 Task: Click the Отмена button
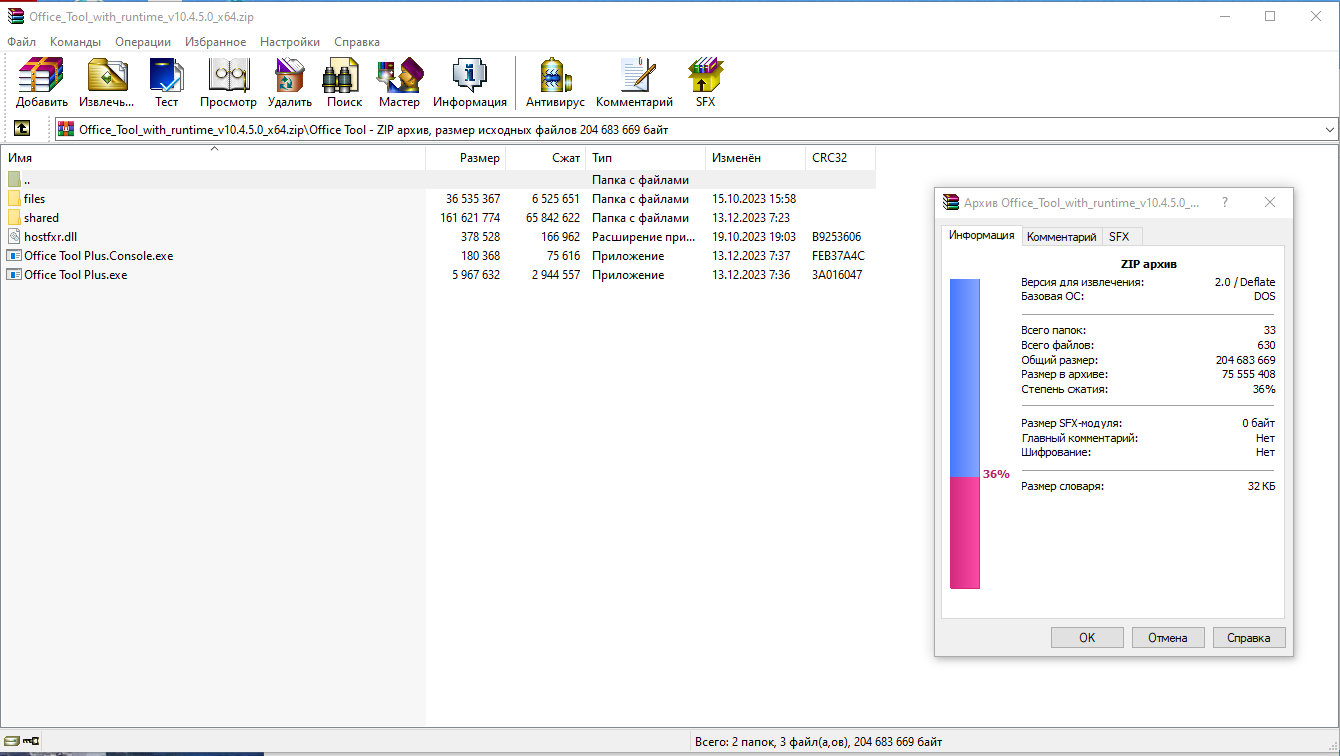click(x=1168, y=637)
